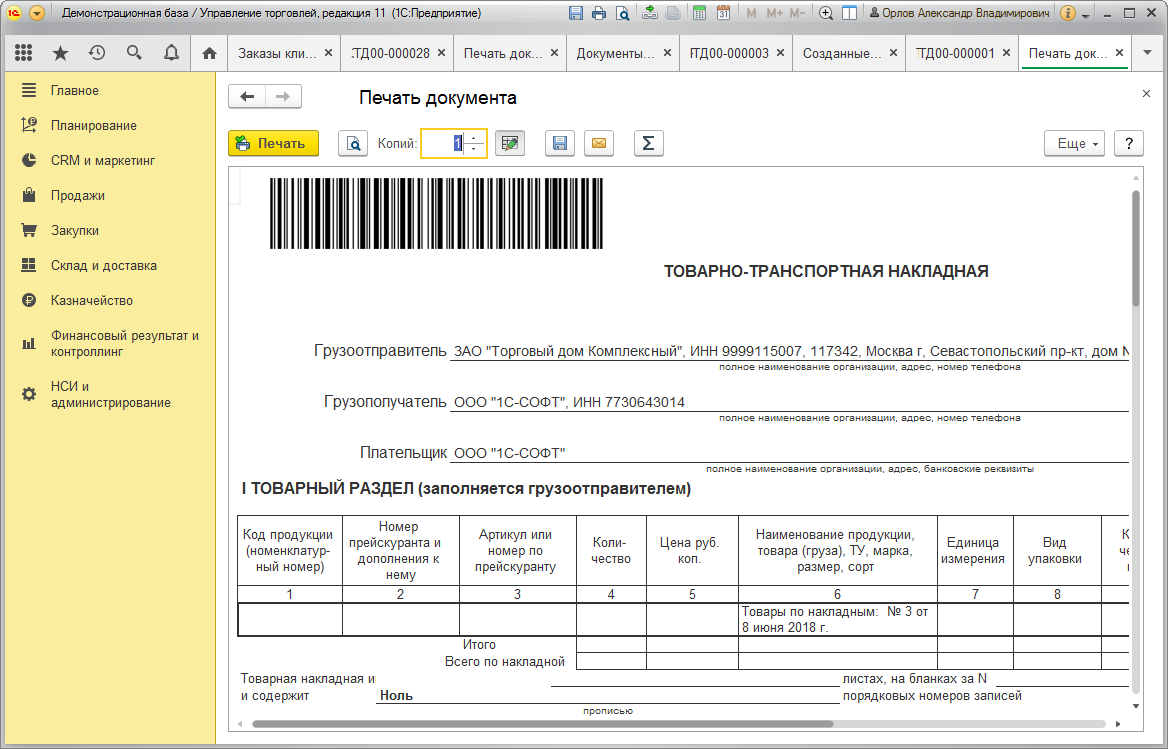Click the printer icon in the title bar
Image resolution: width=1168 pixels, height=749 pixels.
coord(599,13)
